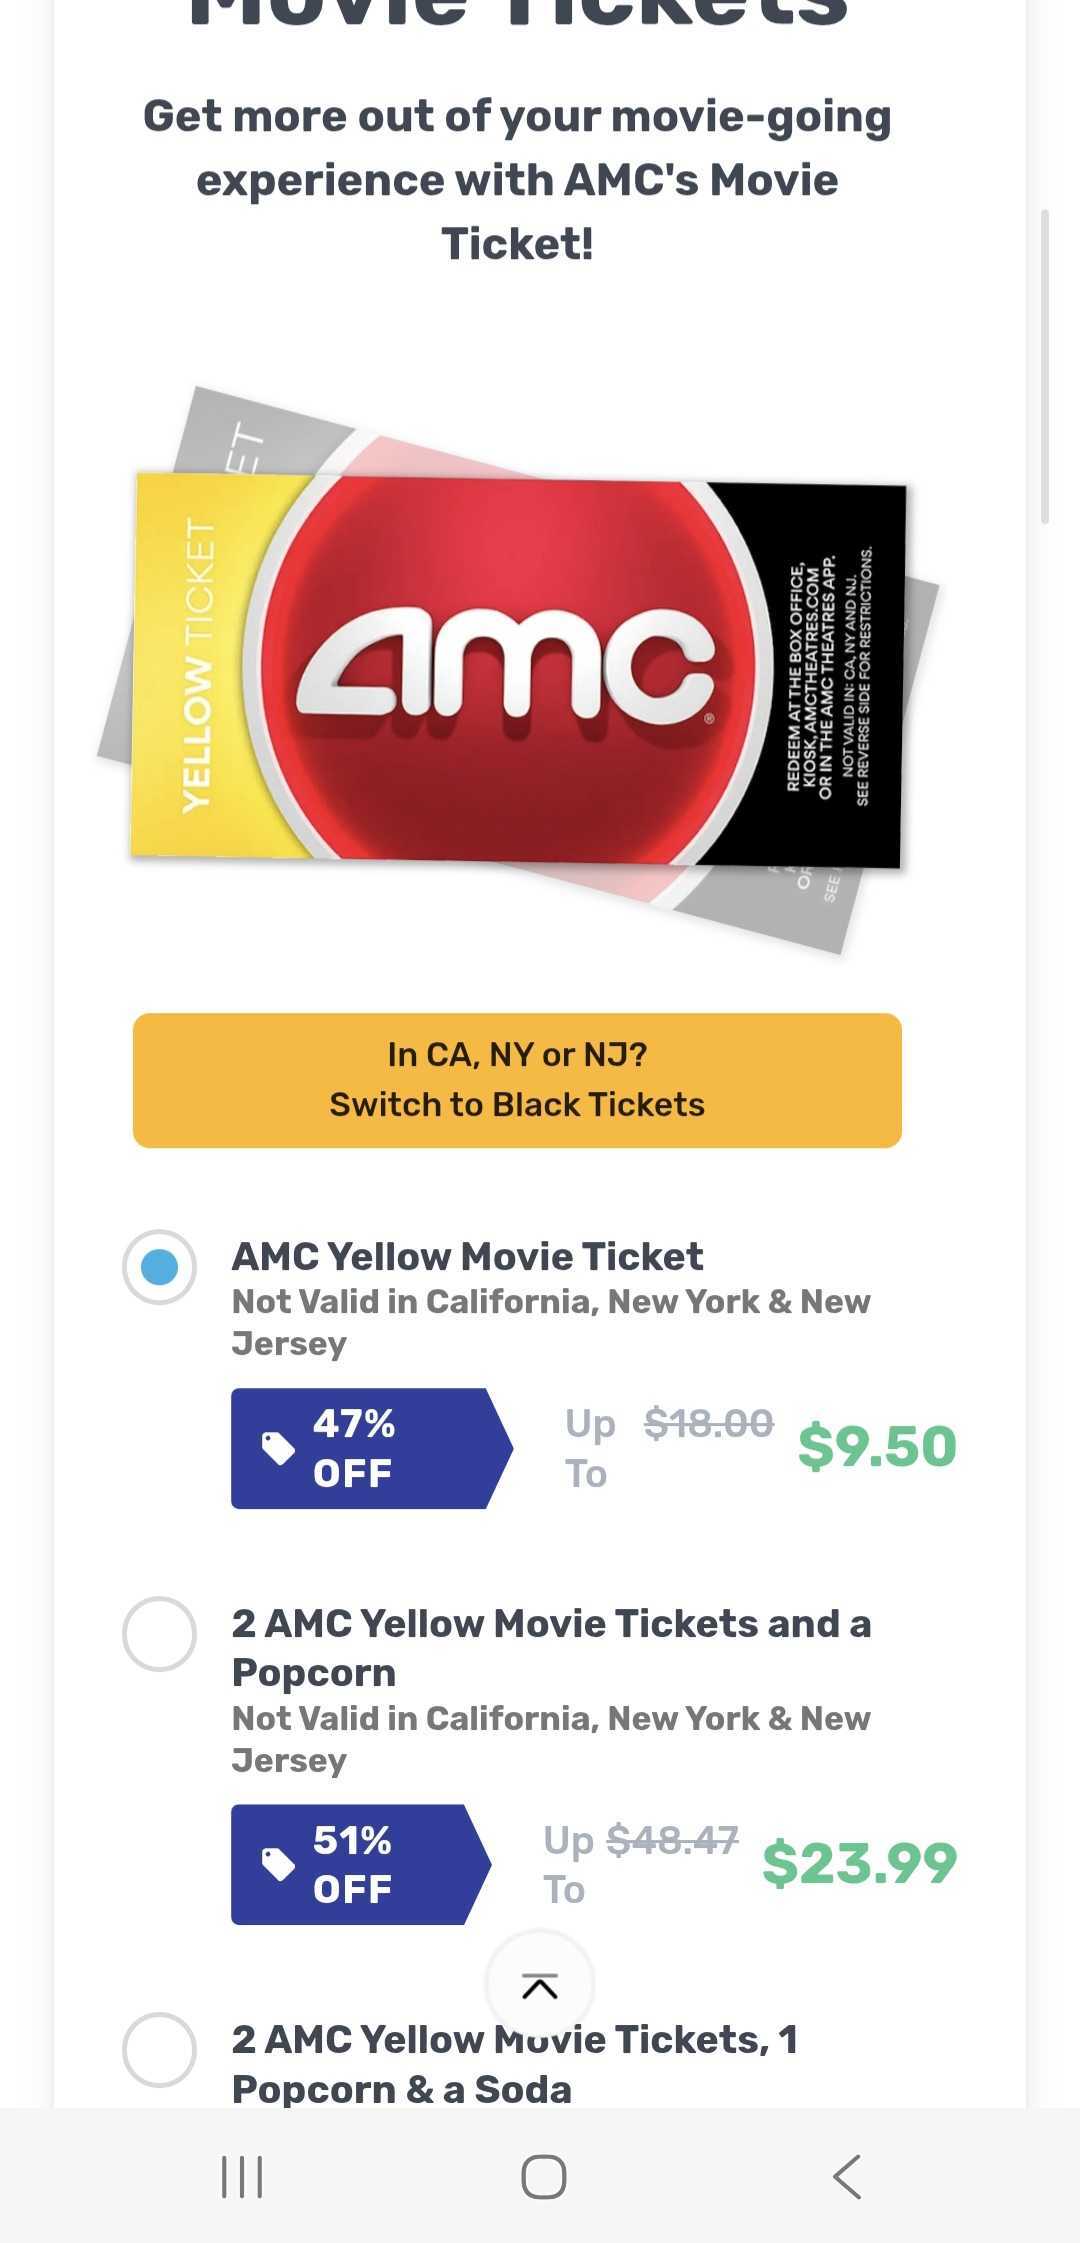Tap the 51% OFF discount badge
Viewport: 1080px width, 2243px height.
coord(360,1864)
